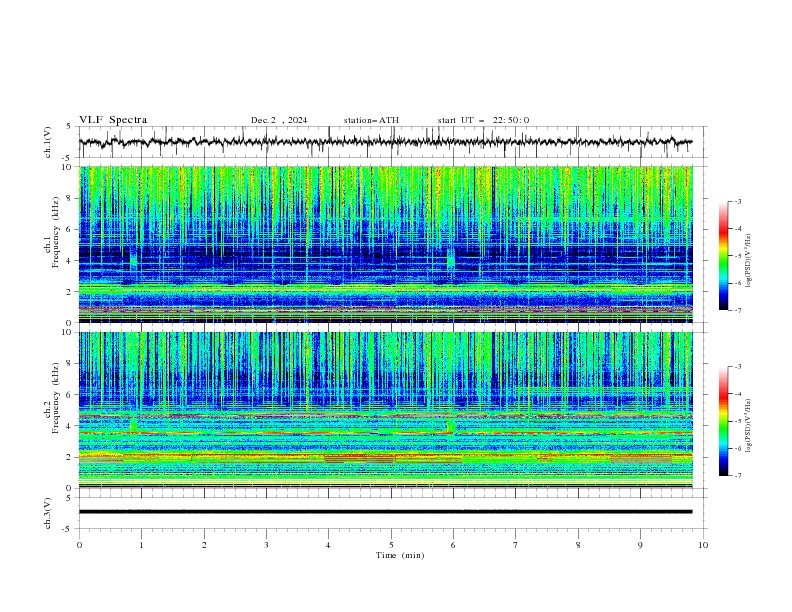792x612 pixels.
Task: Click the "VLF Spectra" plot title
Action: [x=113, y=120]
